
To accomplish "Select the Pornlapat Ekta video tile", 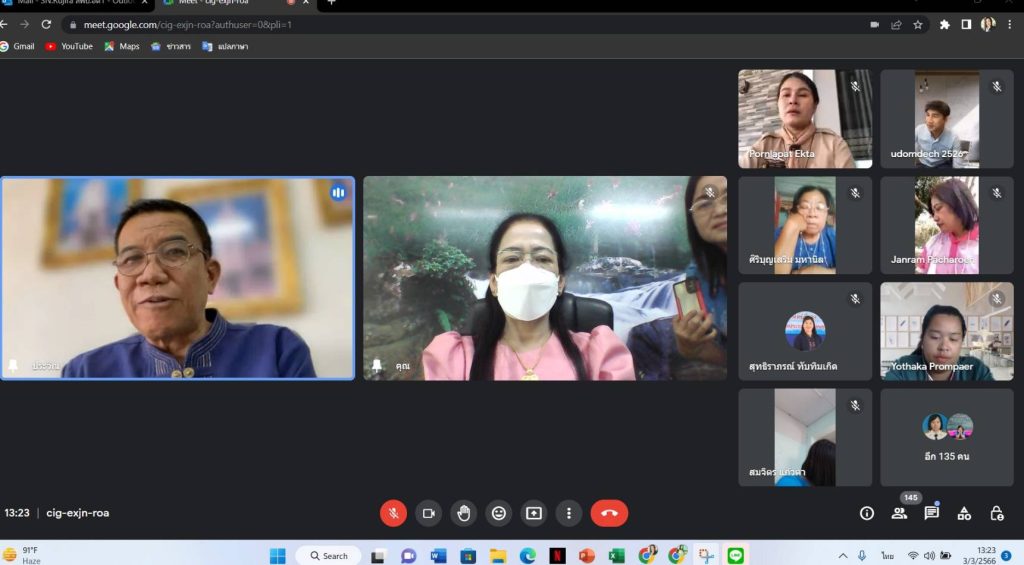I will pos(805,119).
